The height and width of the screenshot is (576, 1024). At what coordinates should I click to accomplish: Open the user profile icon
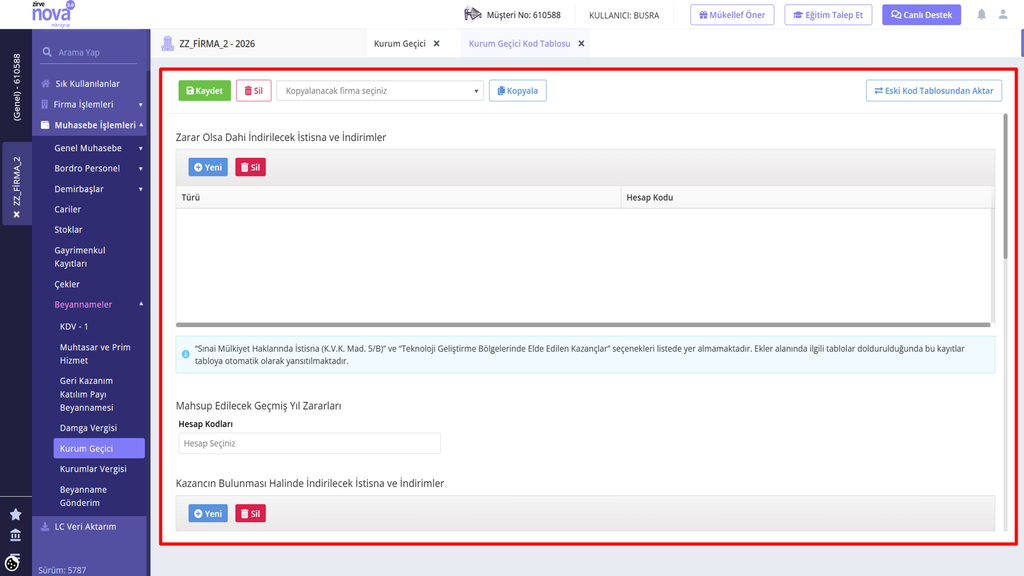(1003, 14)
